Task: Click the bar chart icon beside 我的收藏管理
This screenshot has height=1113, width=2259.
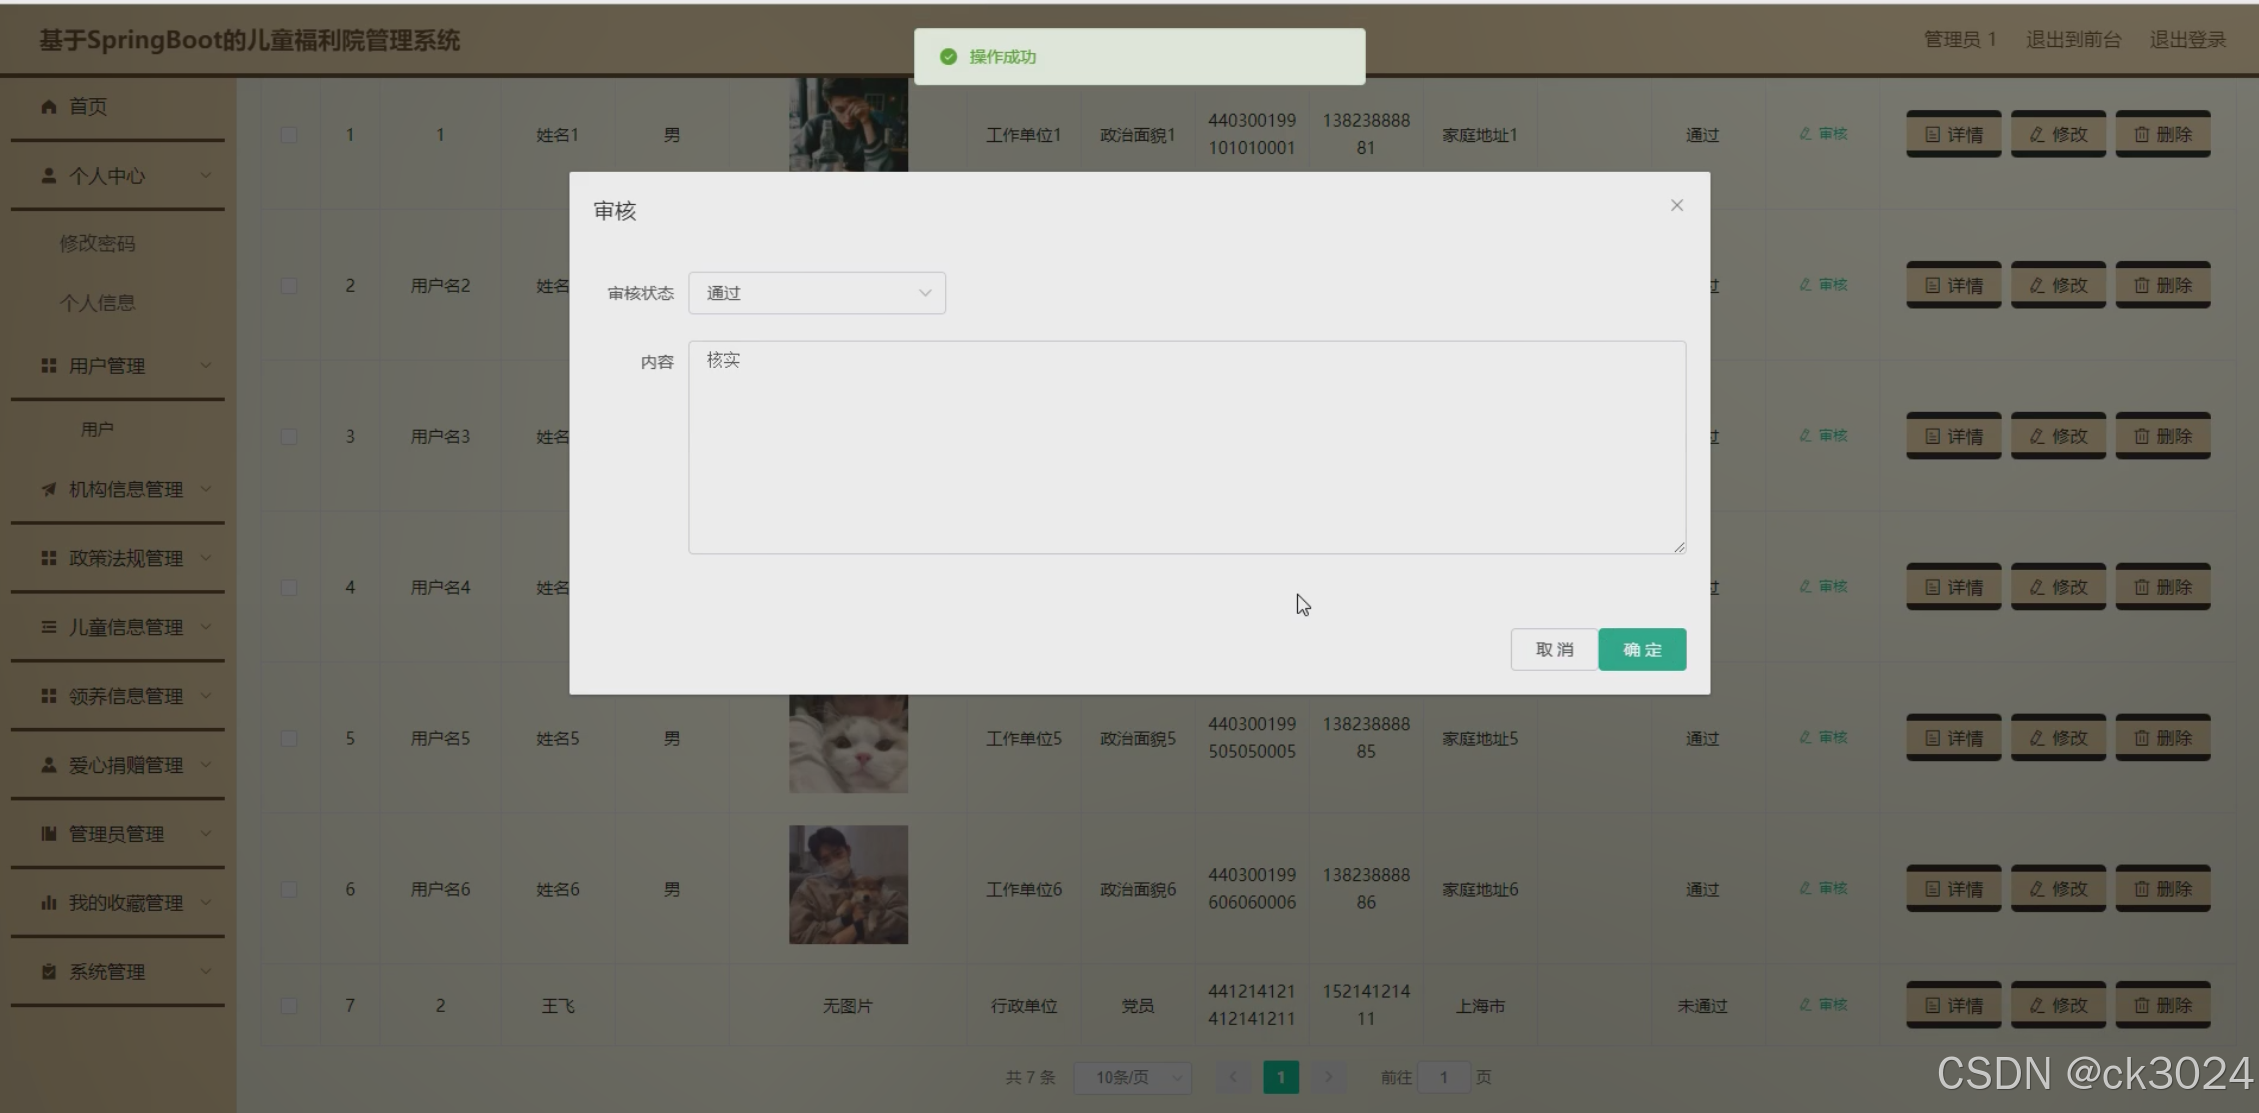Action: [48, 903]
